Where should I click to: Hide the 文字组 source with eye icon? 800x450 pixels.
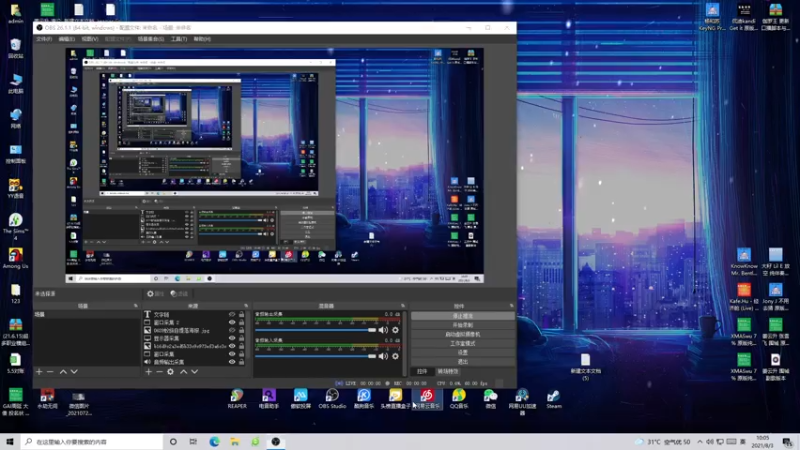[x=232, y=314]
